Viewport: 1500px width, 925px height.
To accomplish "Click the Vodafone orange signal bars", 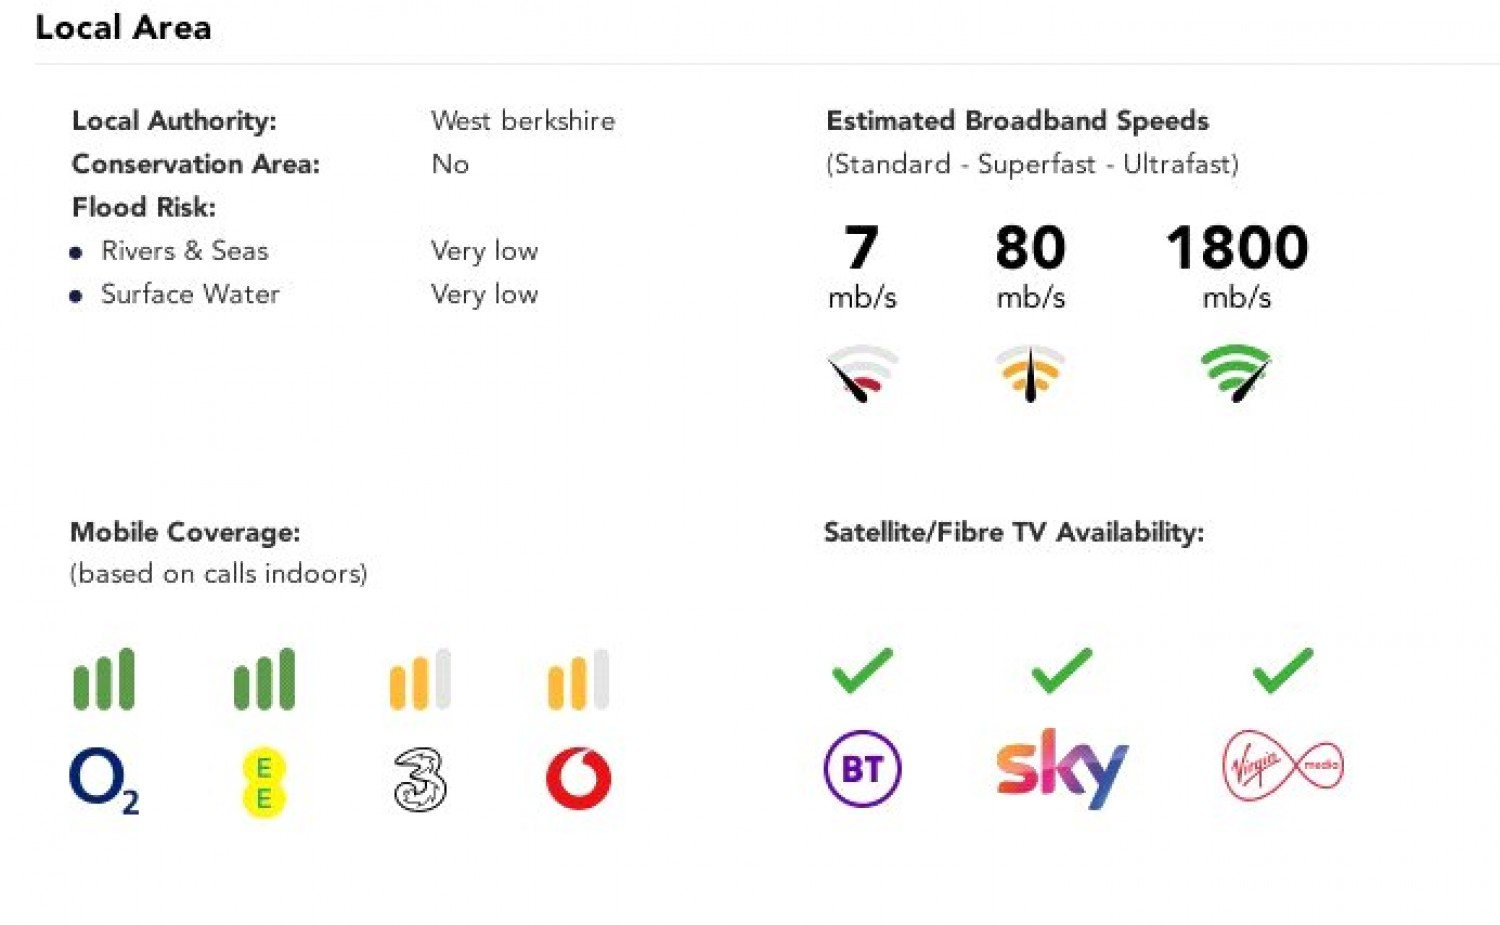I will coord(578,680).
